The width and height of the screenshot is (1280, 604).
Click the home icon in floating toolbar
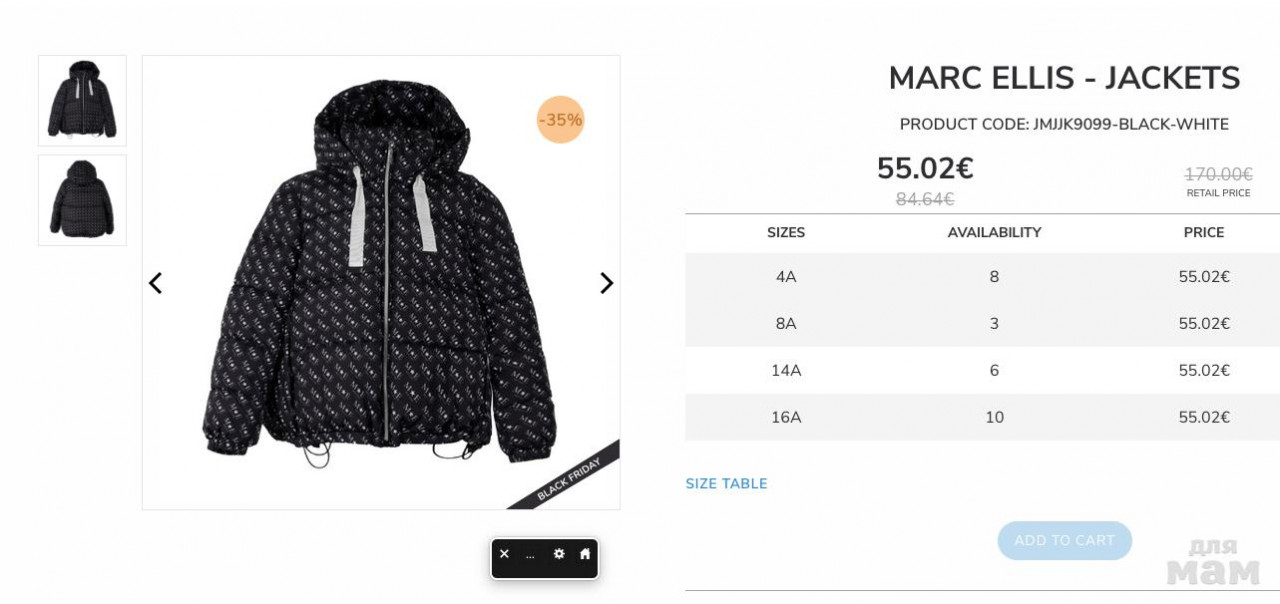click(x=585, y=554)
